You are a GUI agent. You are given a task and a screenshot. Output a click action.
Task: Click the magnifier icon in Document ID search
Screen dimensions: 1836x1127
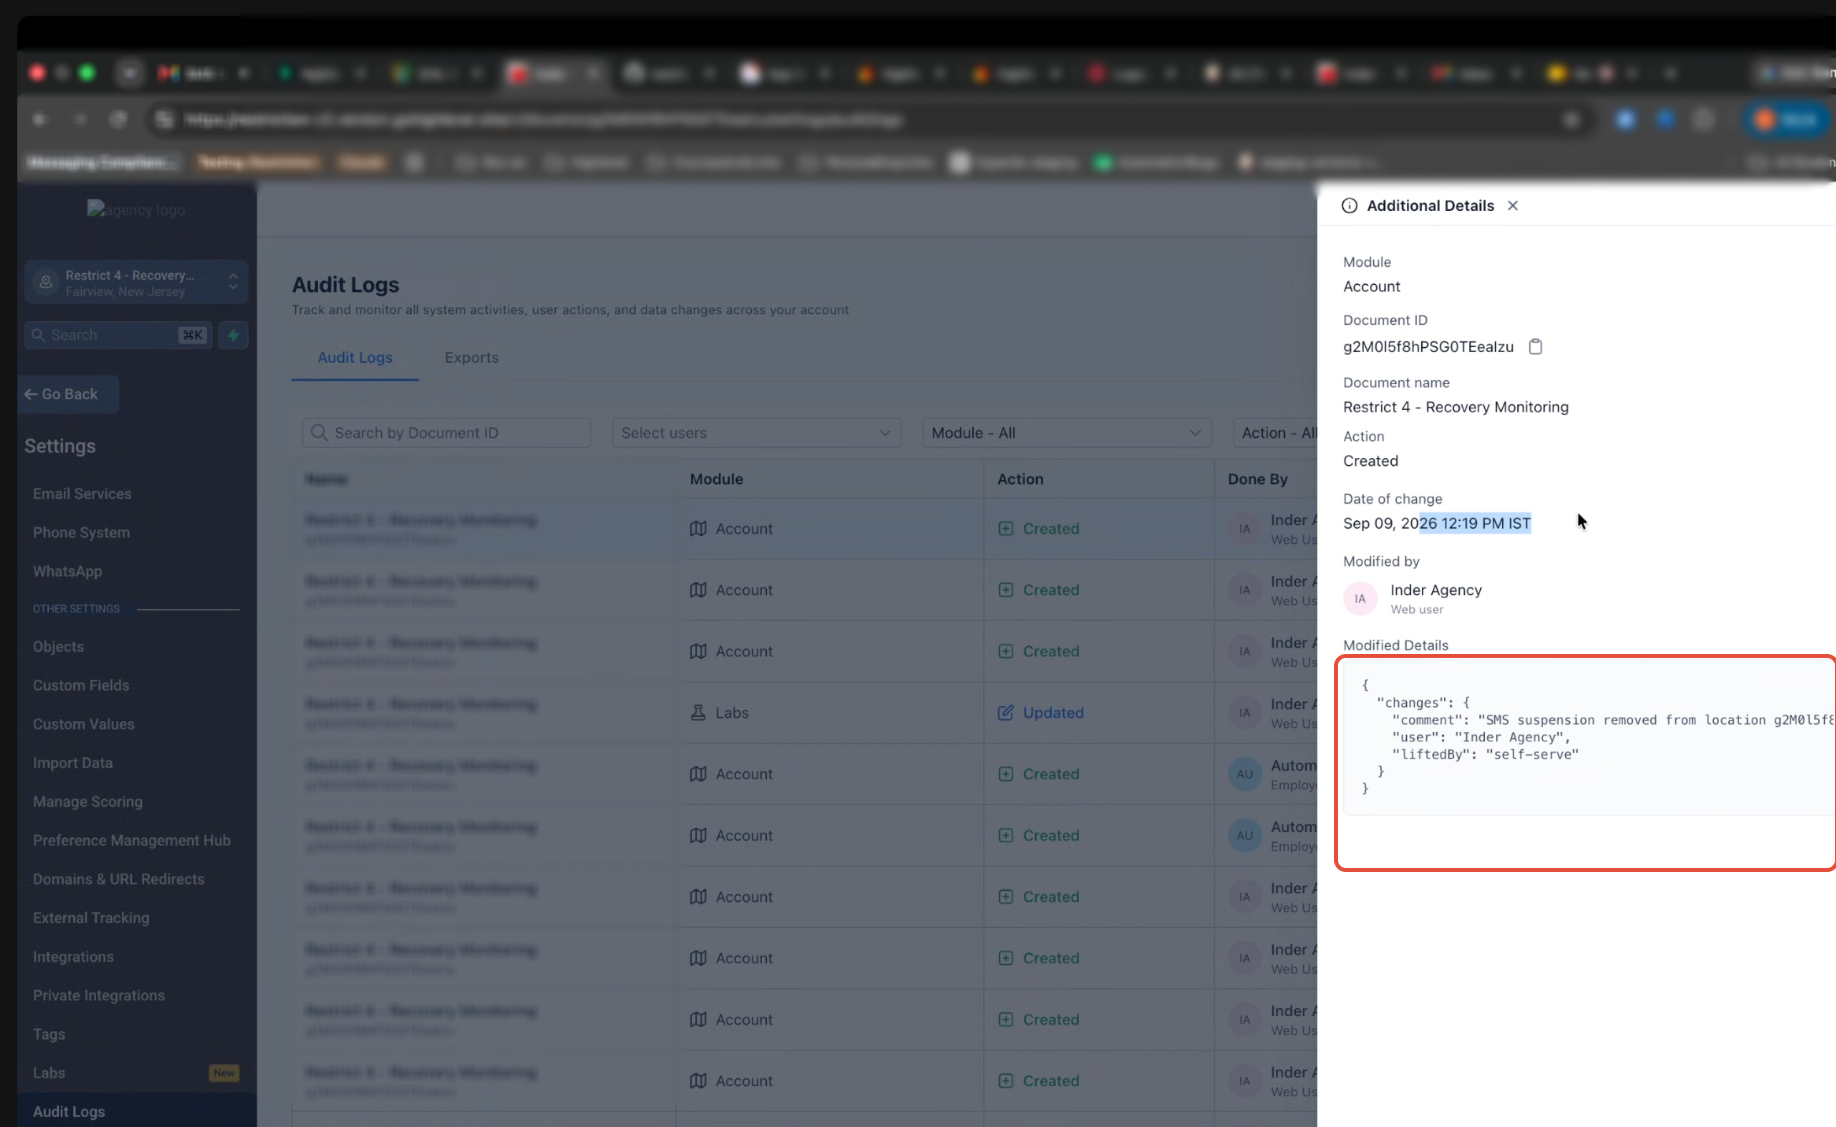[x=319, y=433]
